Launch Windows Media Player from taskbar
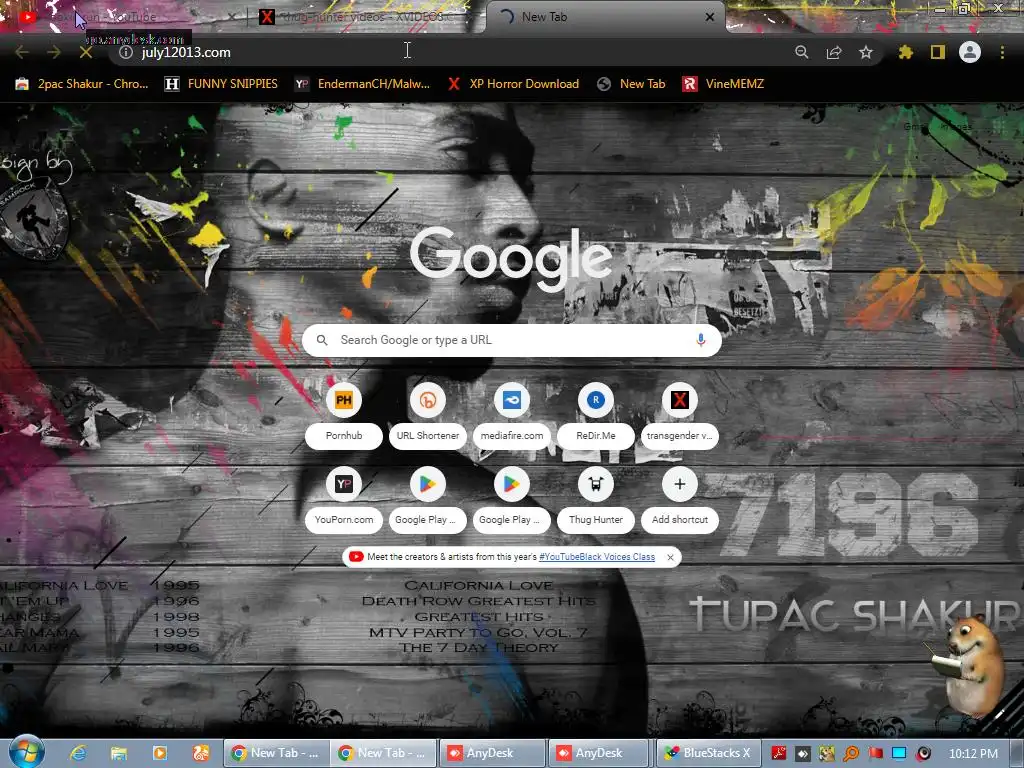 click(x=159, y=753)
